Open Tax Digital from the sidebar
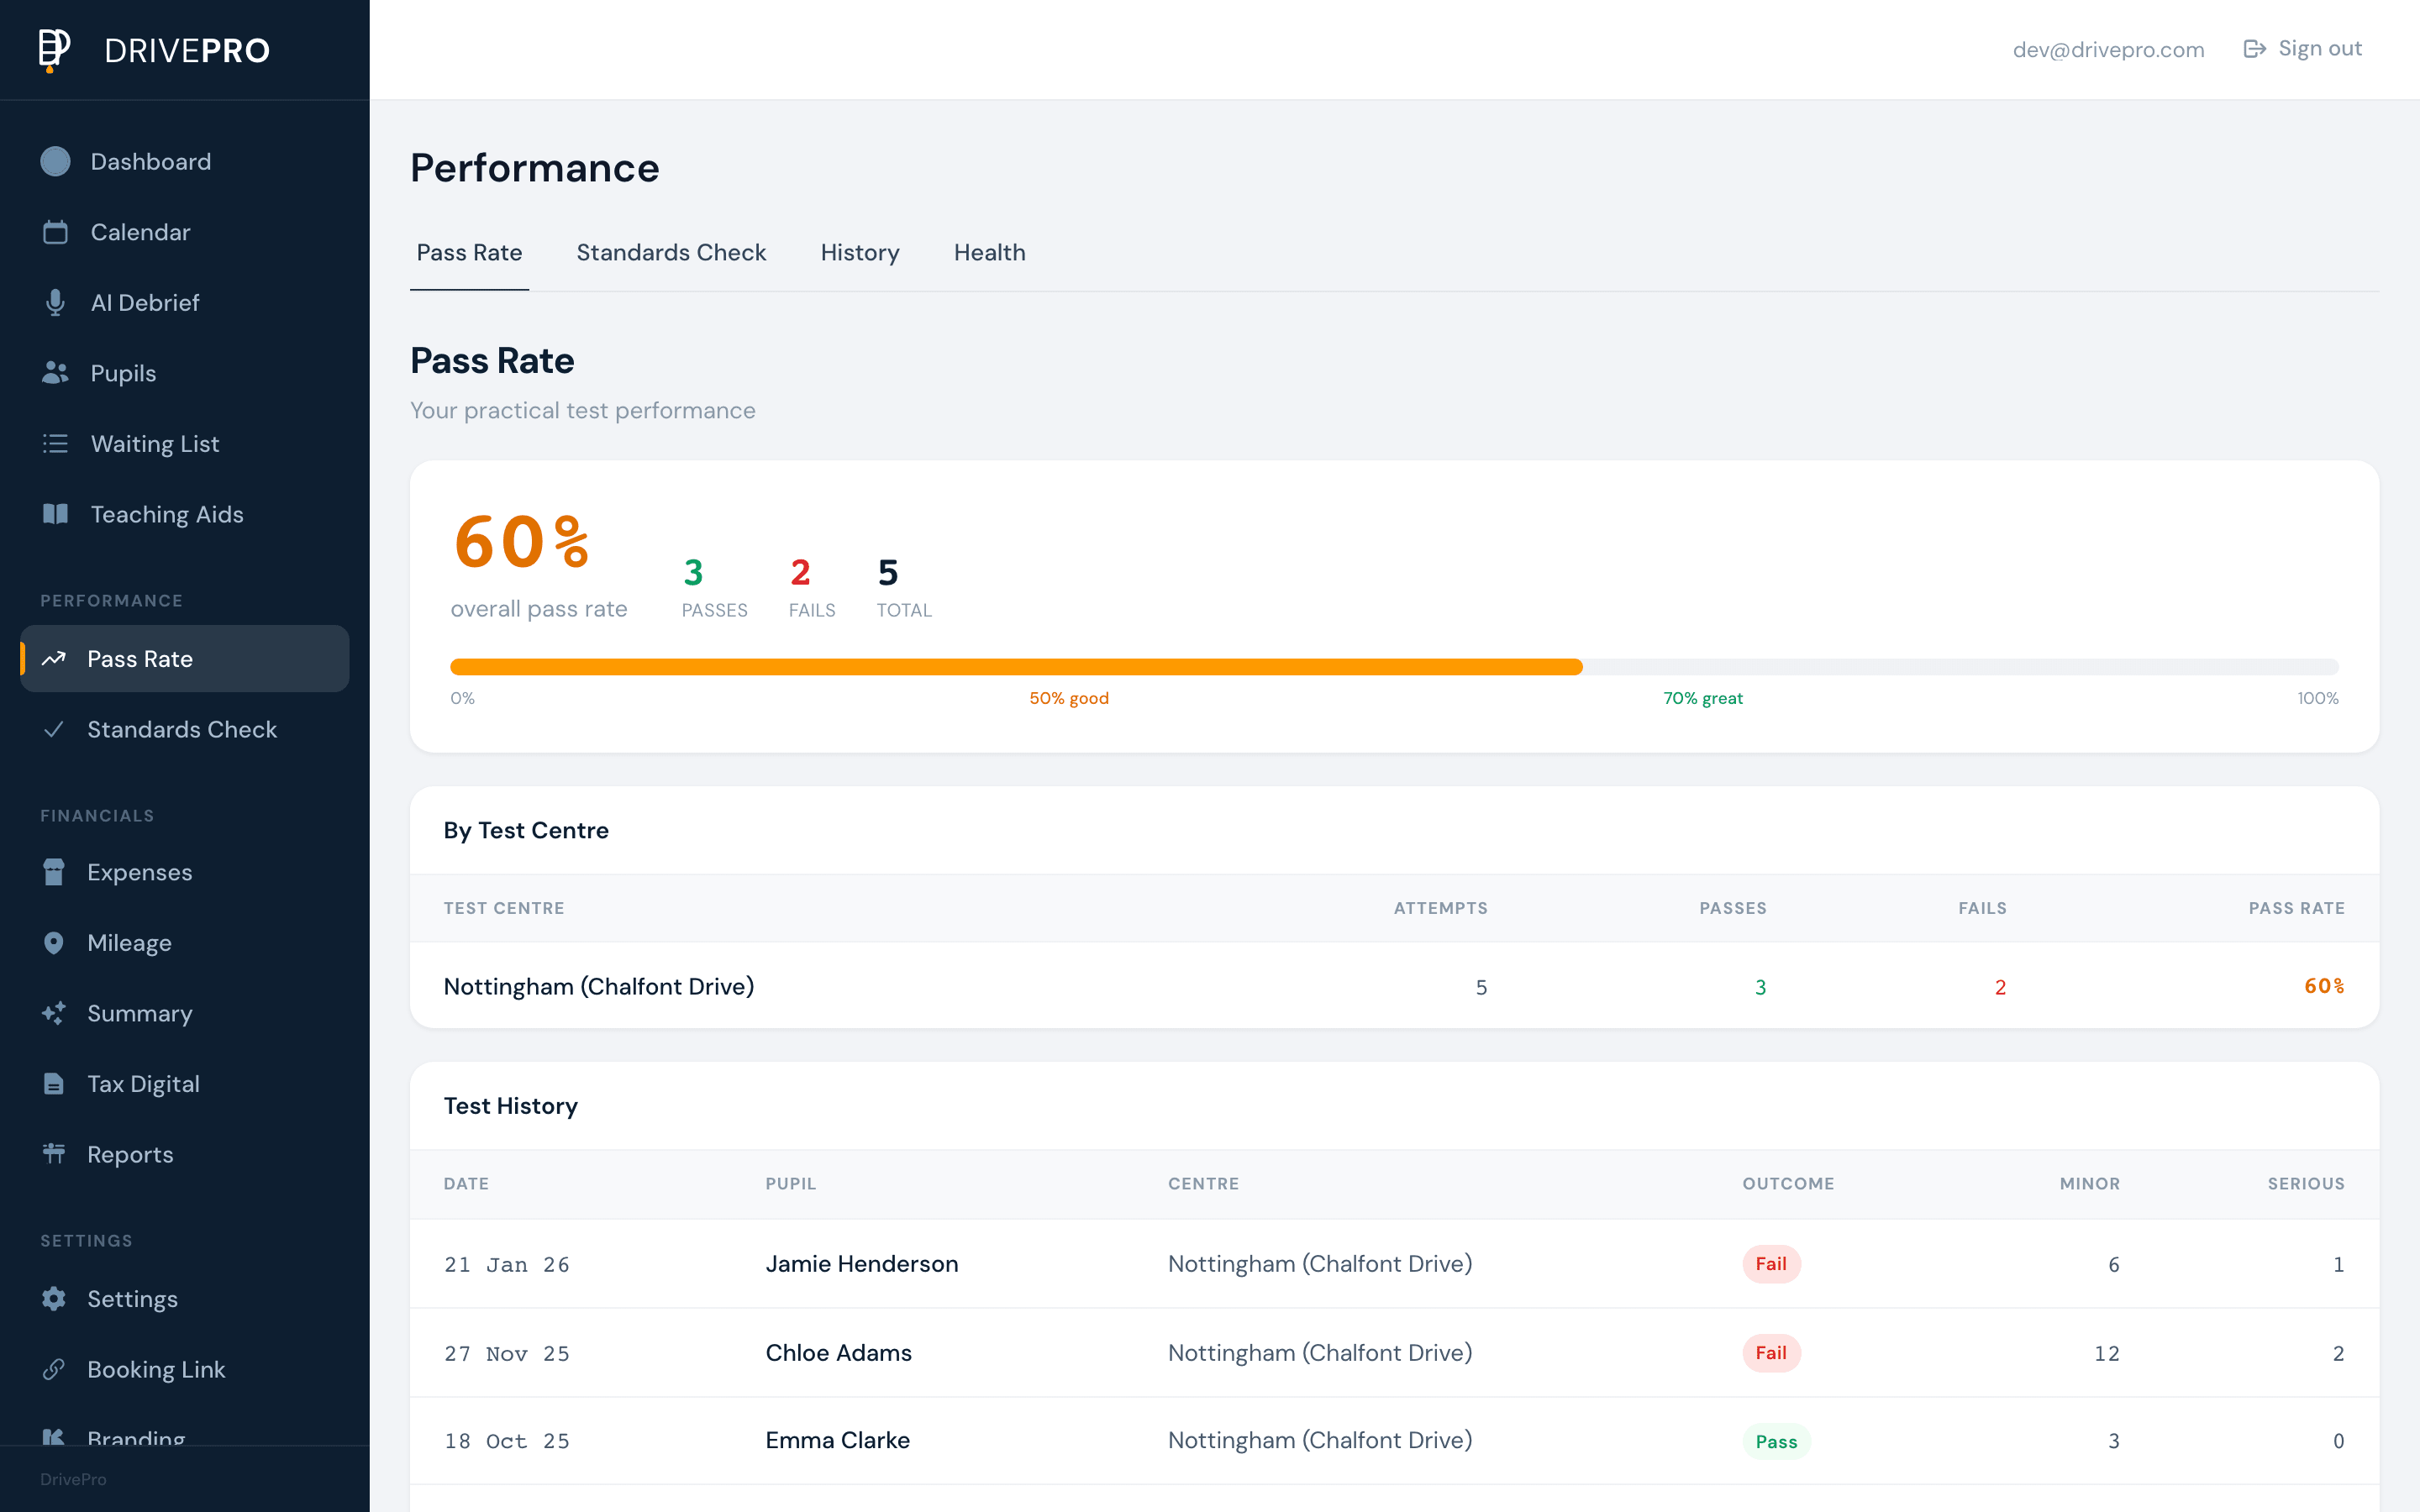 coord(144,1083)
